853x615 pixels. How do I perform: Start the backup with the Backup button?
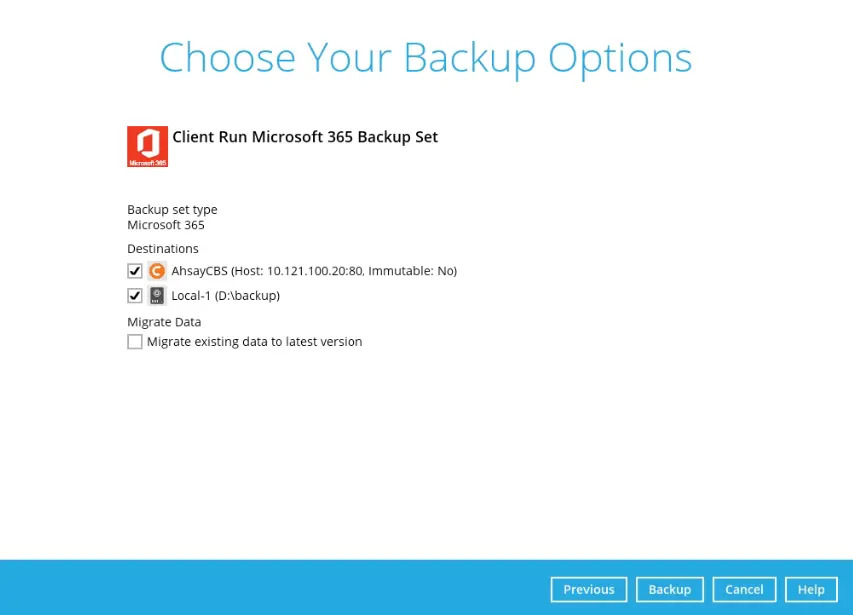pos(669,589)
